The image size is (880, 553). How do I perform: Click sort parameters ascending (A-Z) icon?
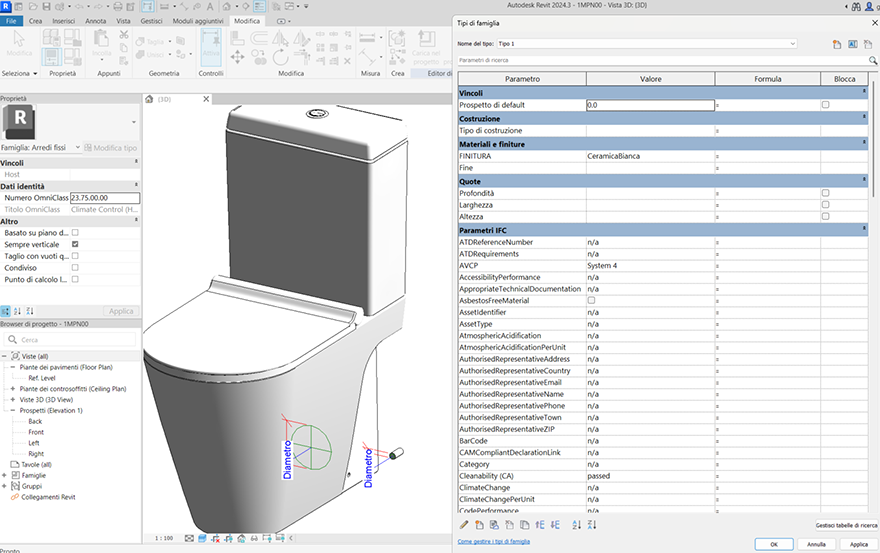[x=576, y=524]
